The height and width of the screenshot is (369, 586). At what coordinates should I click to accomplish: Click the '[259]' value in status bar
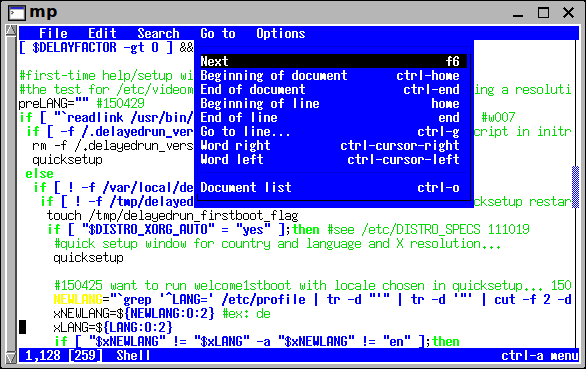click(86, 356)
